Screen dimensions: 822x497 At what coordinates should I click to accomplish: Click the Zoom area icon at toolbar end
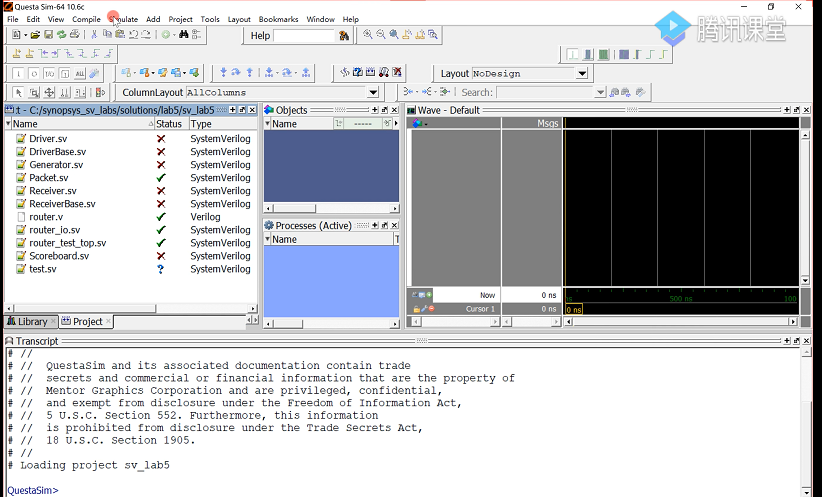click(x=433, y=35)
